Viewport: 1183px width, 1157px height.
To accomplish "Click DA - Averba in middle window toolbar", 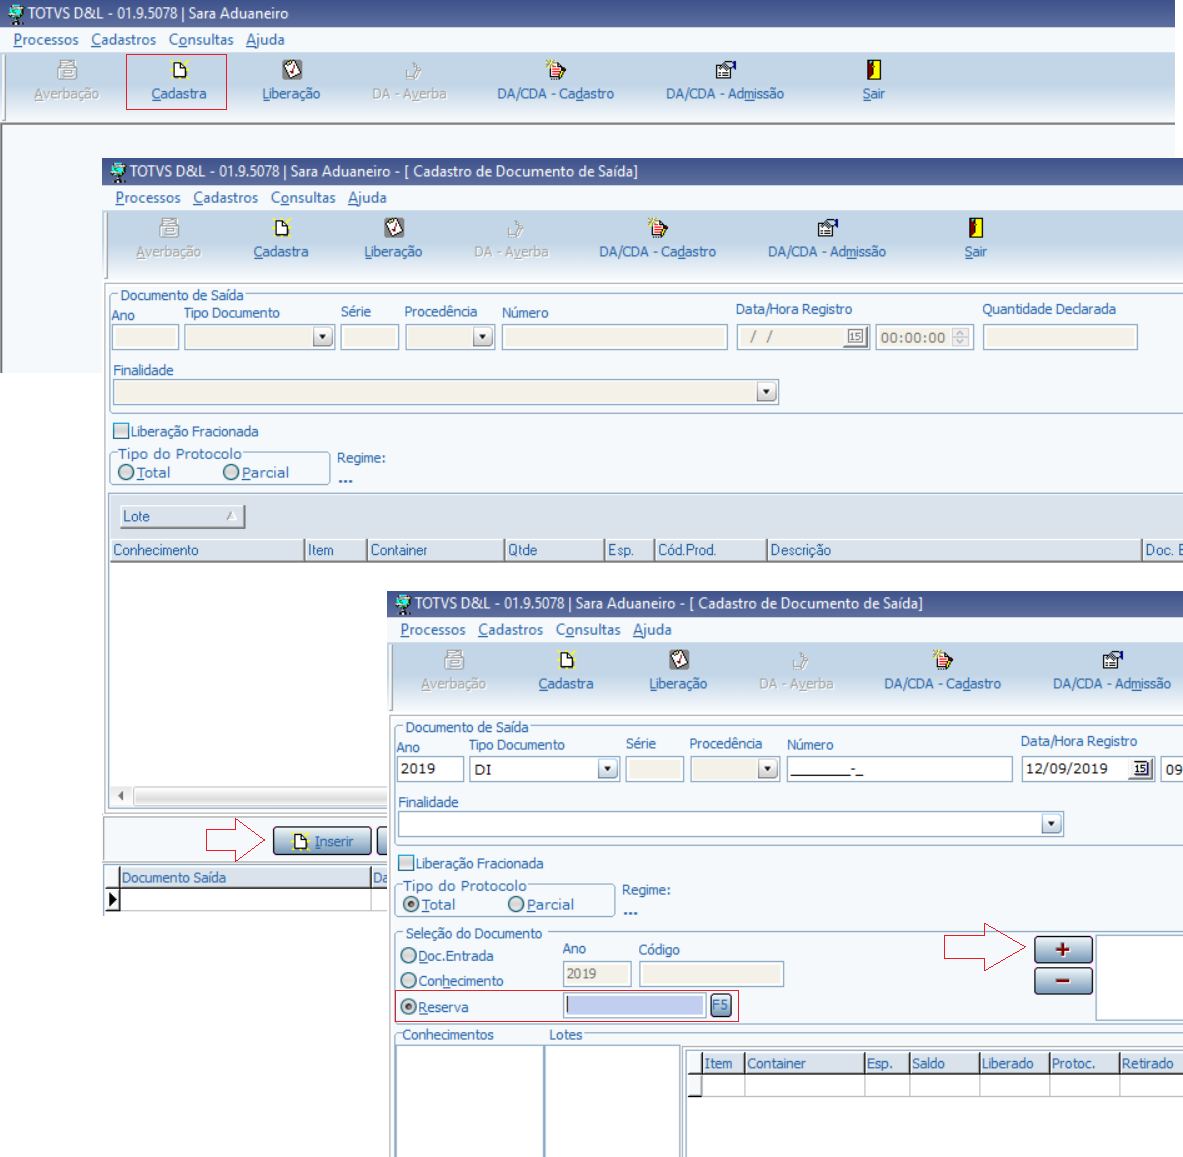I will [511, 239].
